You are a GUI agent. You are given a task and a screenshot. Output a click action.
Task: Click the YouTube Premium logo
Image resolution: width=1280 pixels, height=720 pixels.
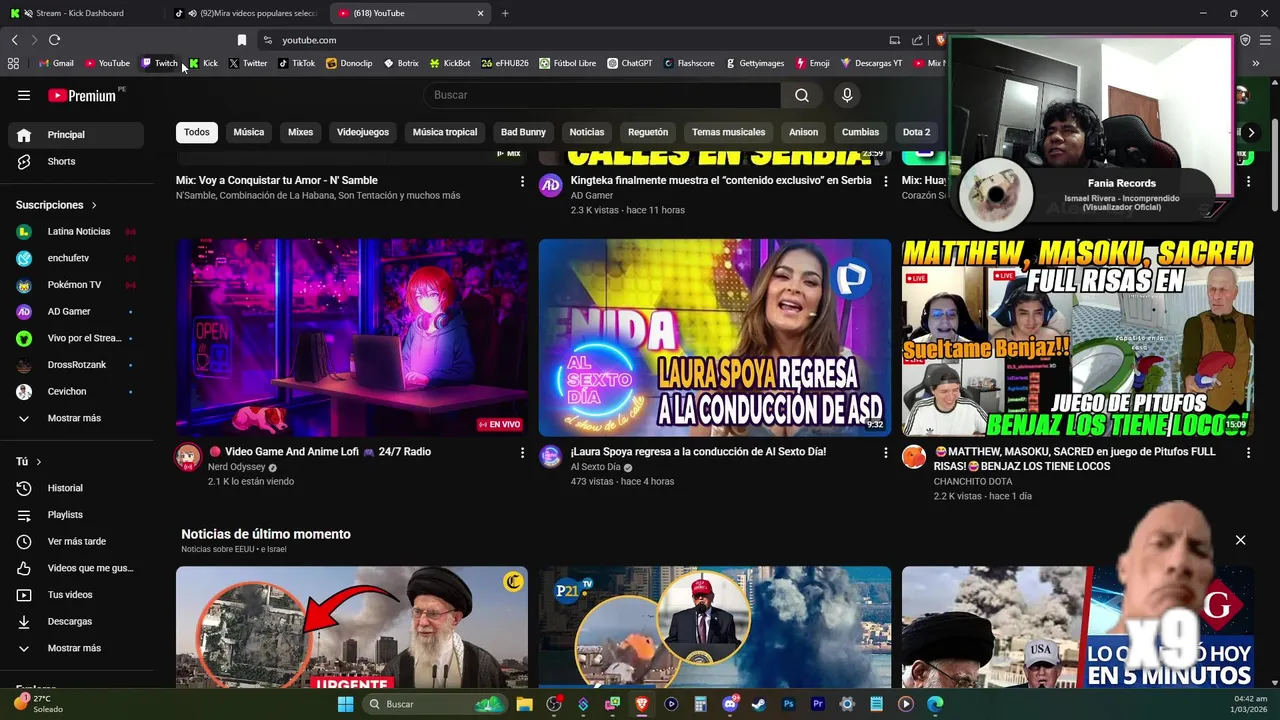coord(81,95)
